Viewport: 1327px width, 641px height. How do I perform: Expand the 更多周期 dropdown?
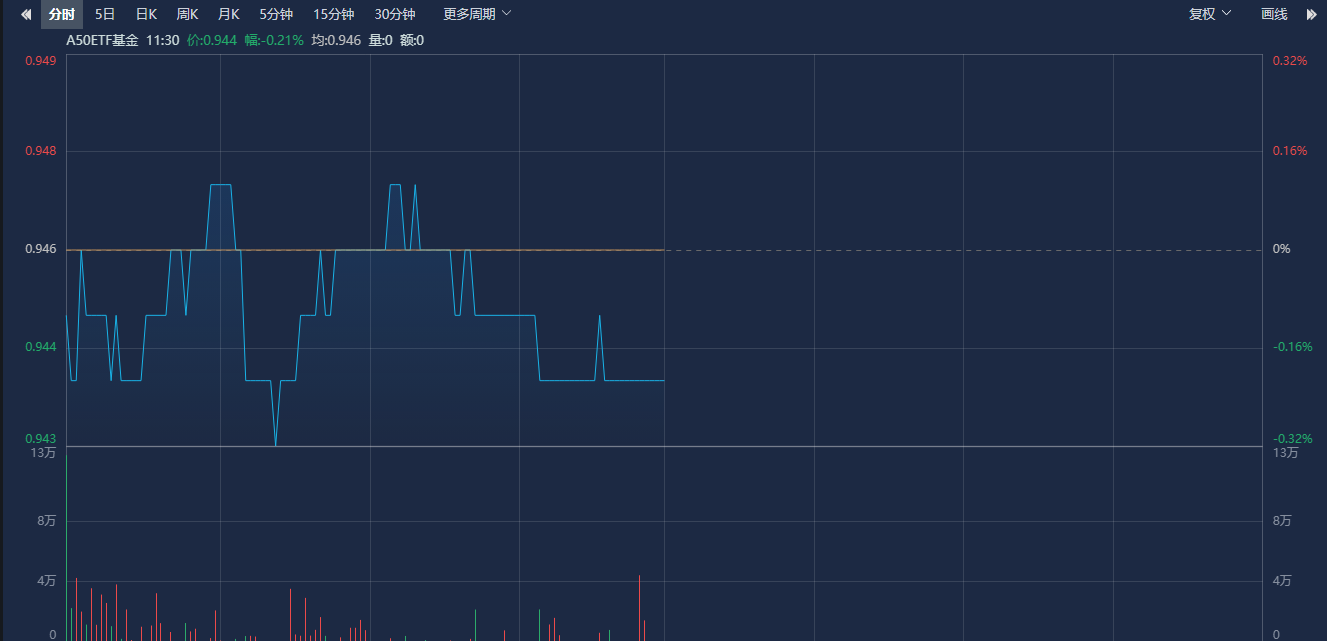pos(477,14)
